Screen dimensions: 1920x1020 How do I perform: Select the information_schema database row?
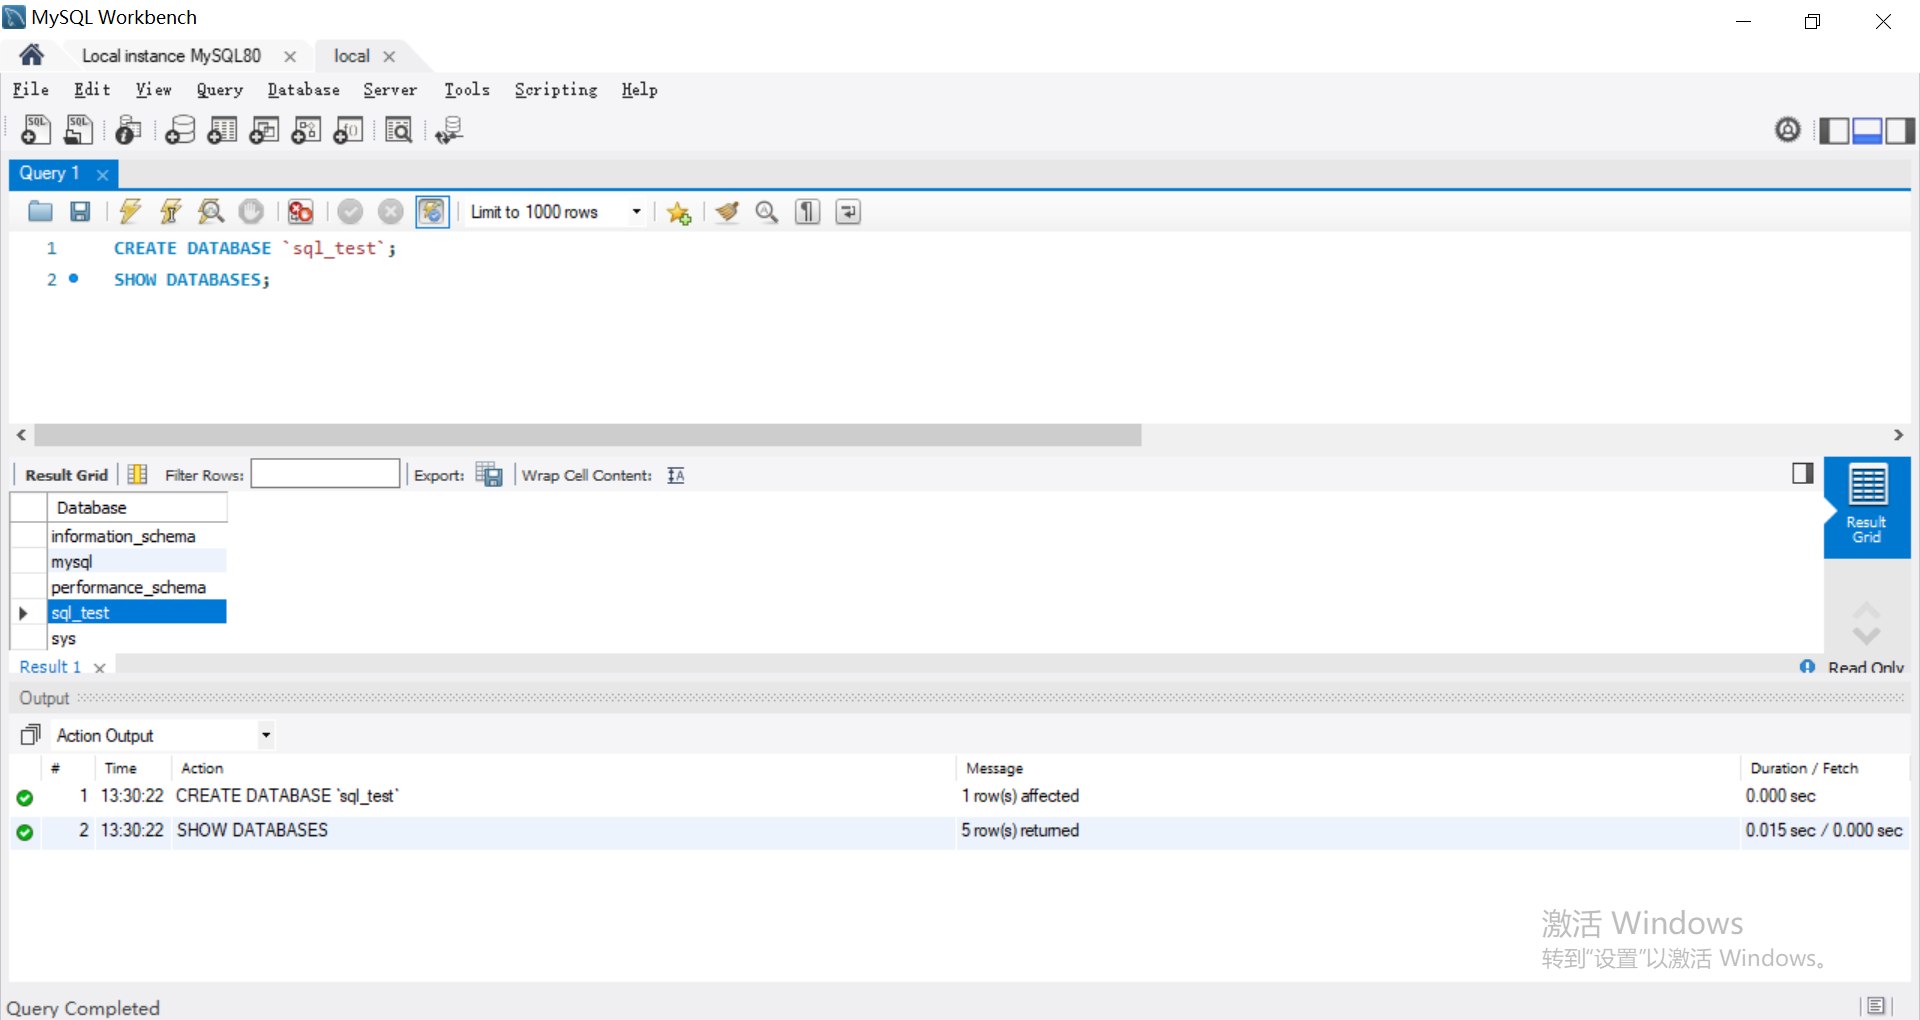click(x=137, y=537)
